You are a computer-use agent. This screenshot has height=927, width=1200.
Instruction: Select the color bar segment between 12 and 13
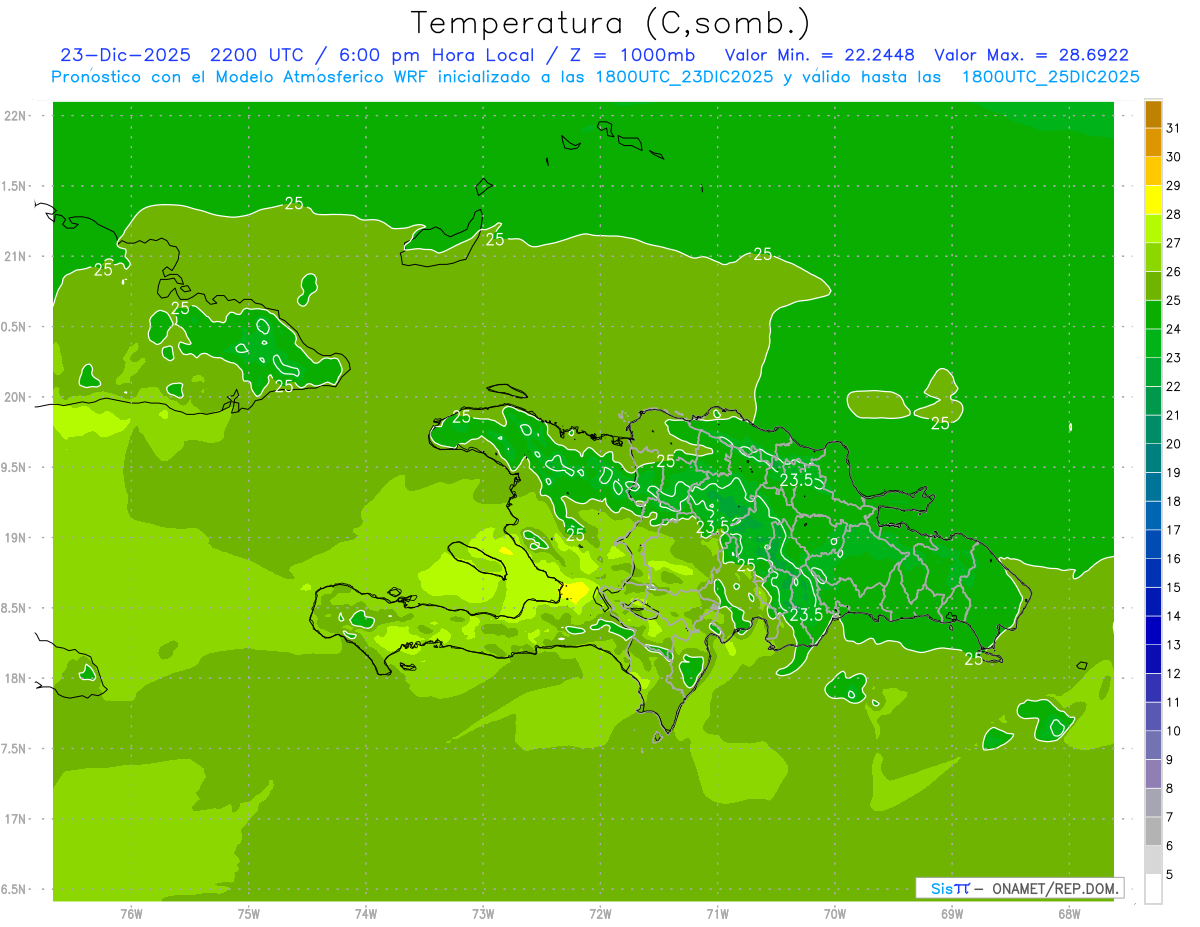click(x=1153, y=659)
